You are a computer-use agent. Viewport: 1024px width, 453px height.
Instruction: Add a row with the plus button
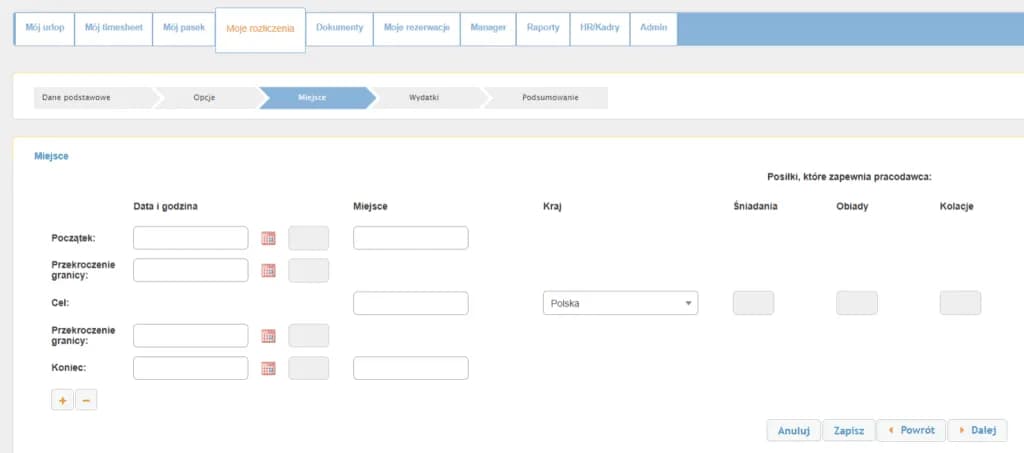(62, 400)
